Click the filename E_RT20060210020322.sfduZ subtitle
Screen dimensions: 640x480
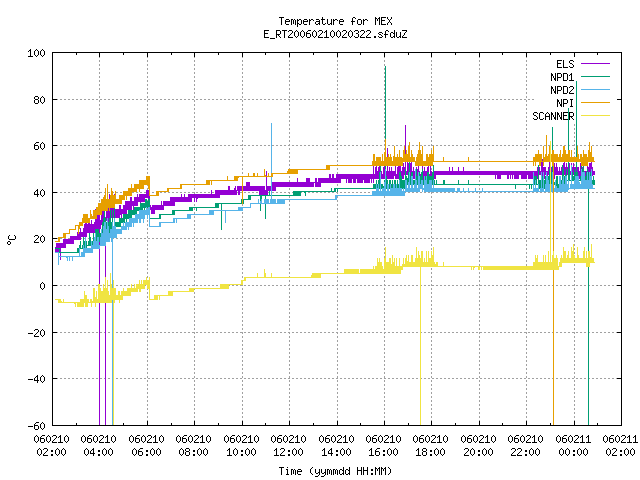[x=335, y=34]
